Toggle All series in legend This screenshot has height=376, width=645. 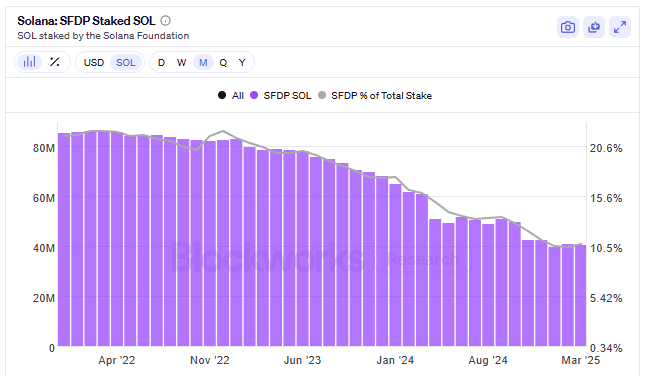coord(231,95)
